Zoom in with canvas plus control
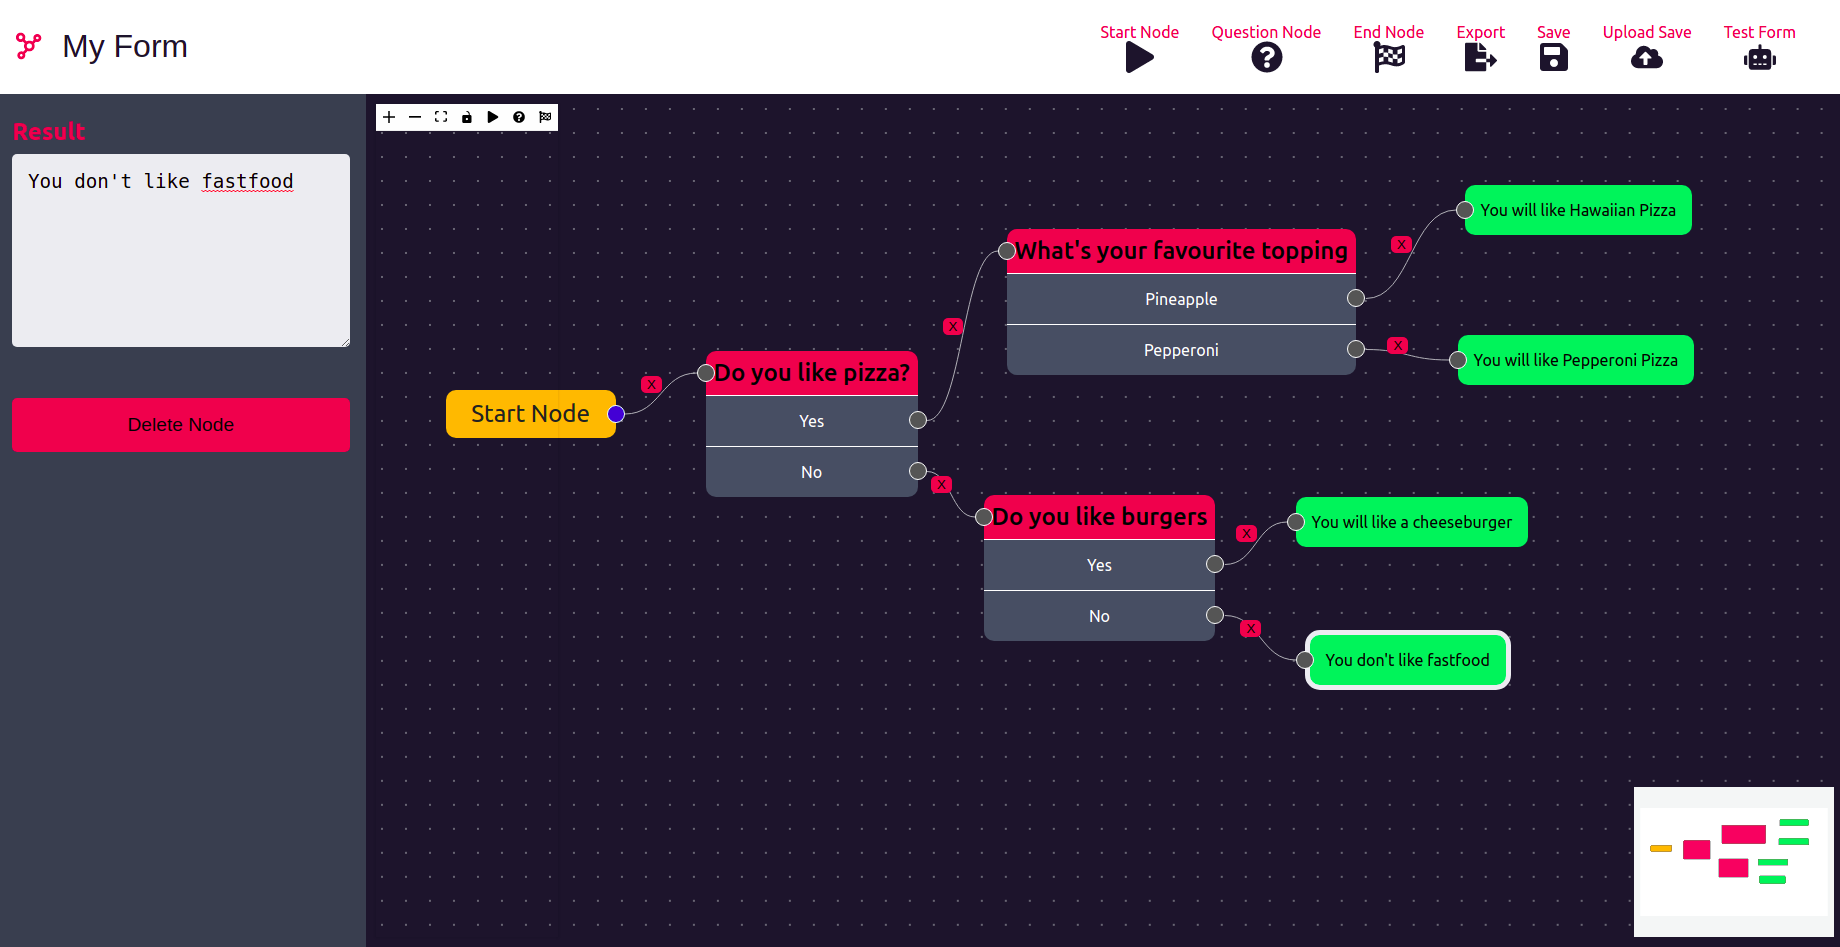 pos(389,117)
